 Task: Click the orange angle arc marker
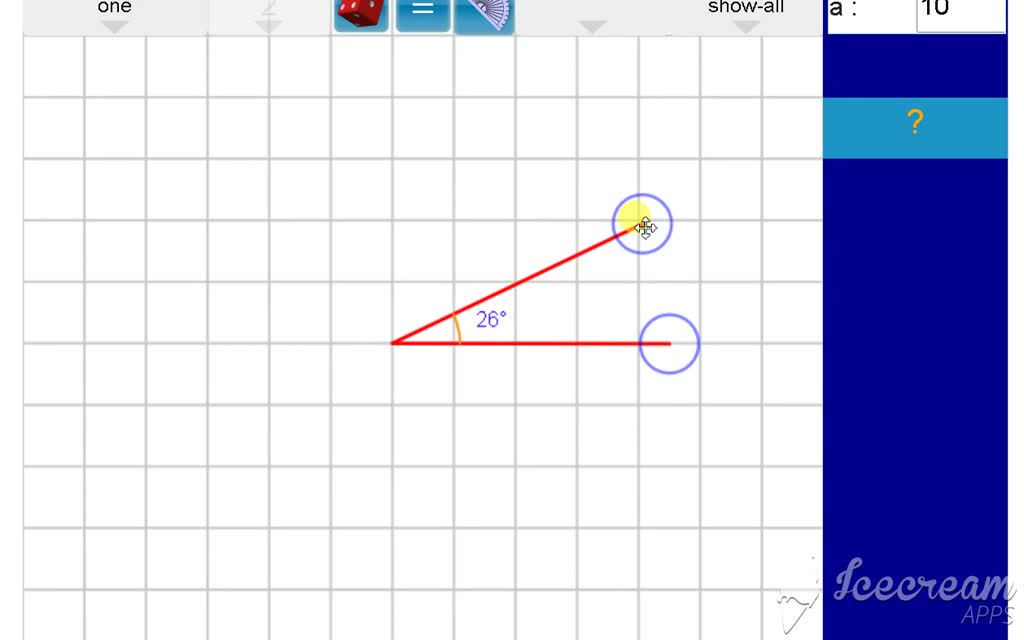coord(457,329)
